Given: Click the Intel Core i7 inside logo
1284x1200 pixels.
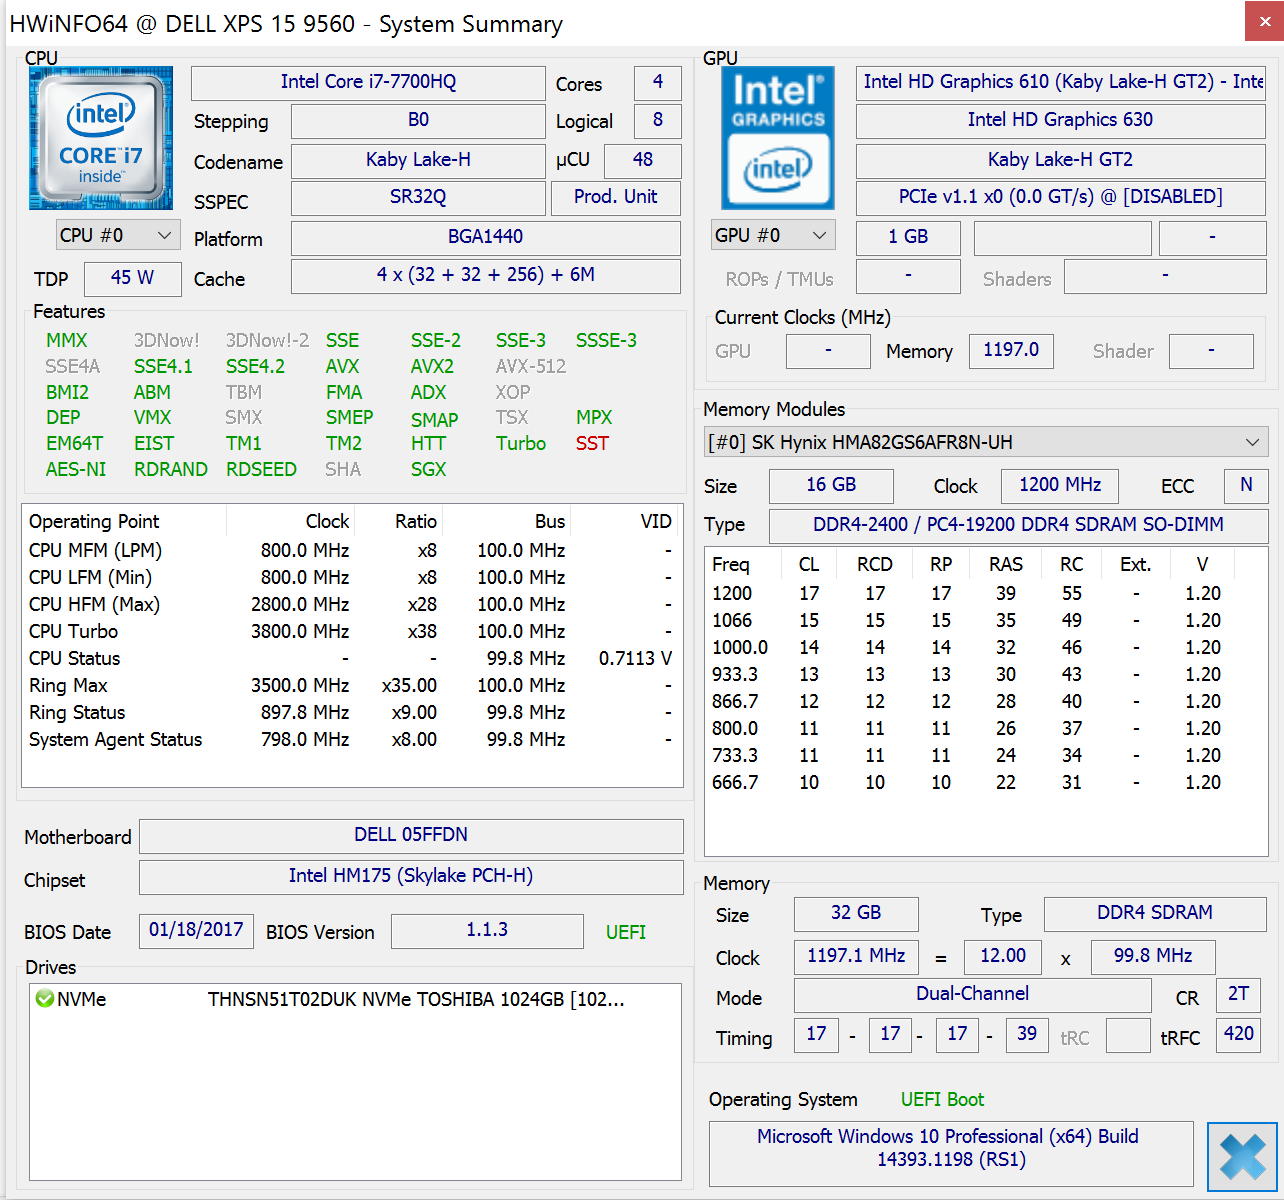Looking at the screenshot, I should click(101, 138).
